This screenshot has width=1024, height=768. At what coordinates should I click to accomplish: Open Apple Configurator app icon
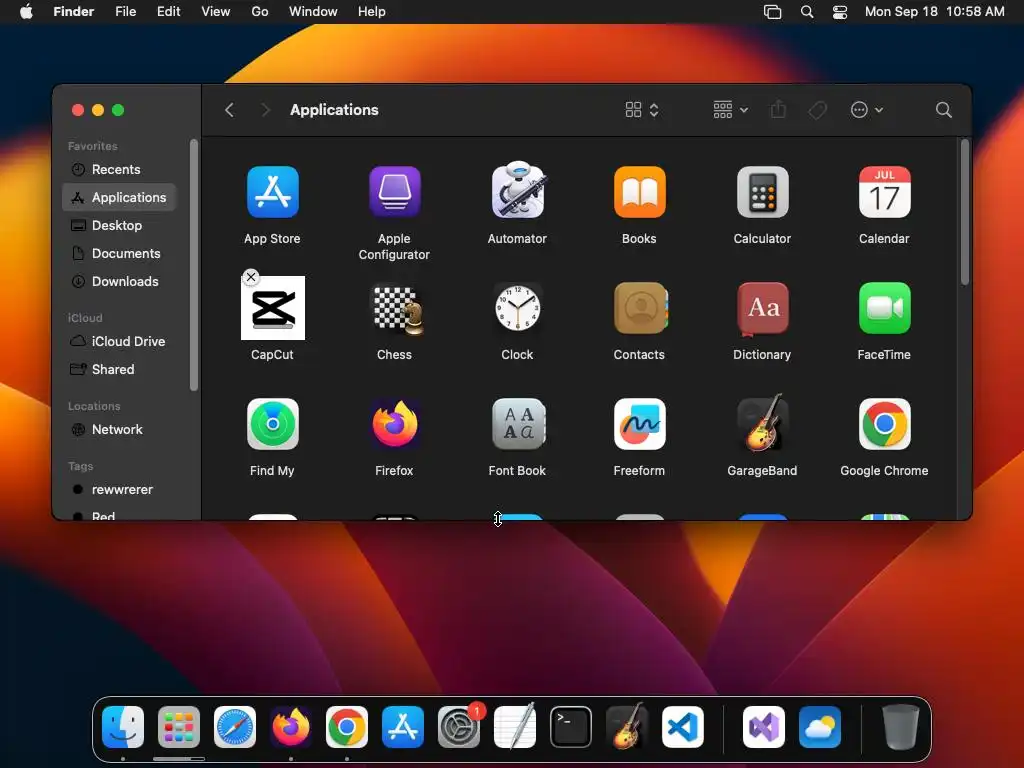point(394,192)
